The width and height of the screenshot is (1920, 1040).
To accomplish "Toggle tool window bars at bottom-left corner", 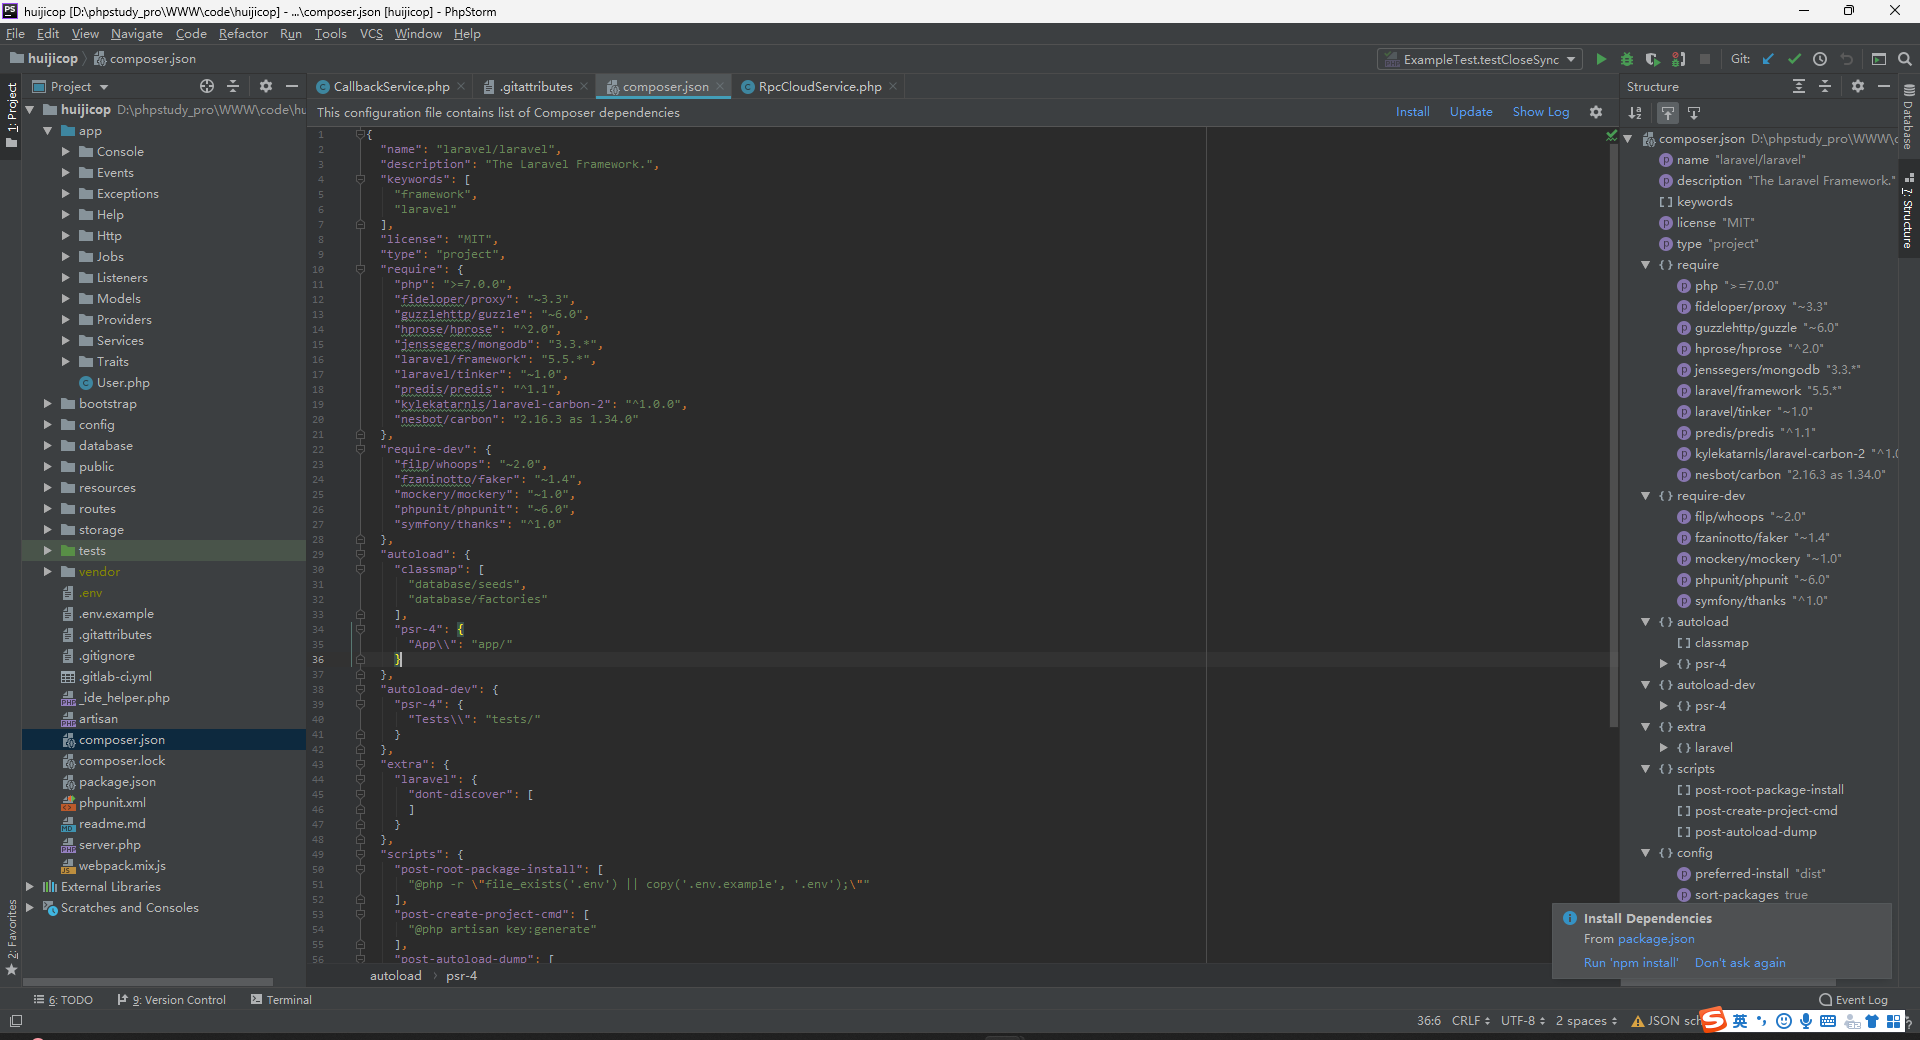I will (x=16, y=1021).
